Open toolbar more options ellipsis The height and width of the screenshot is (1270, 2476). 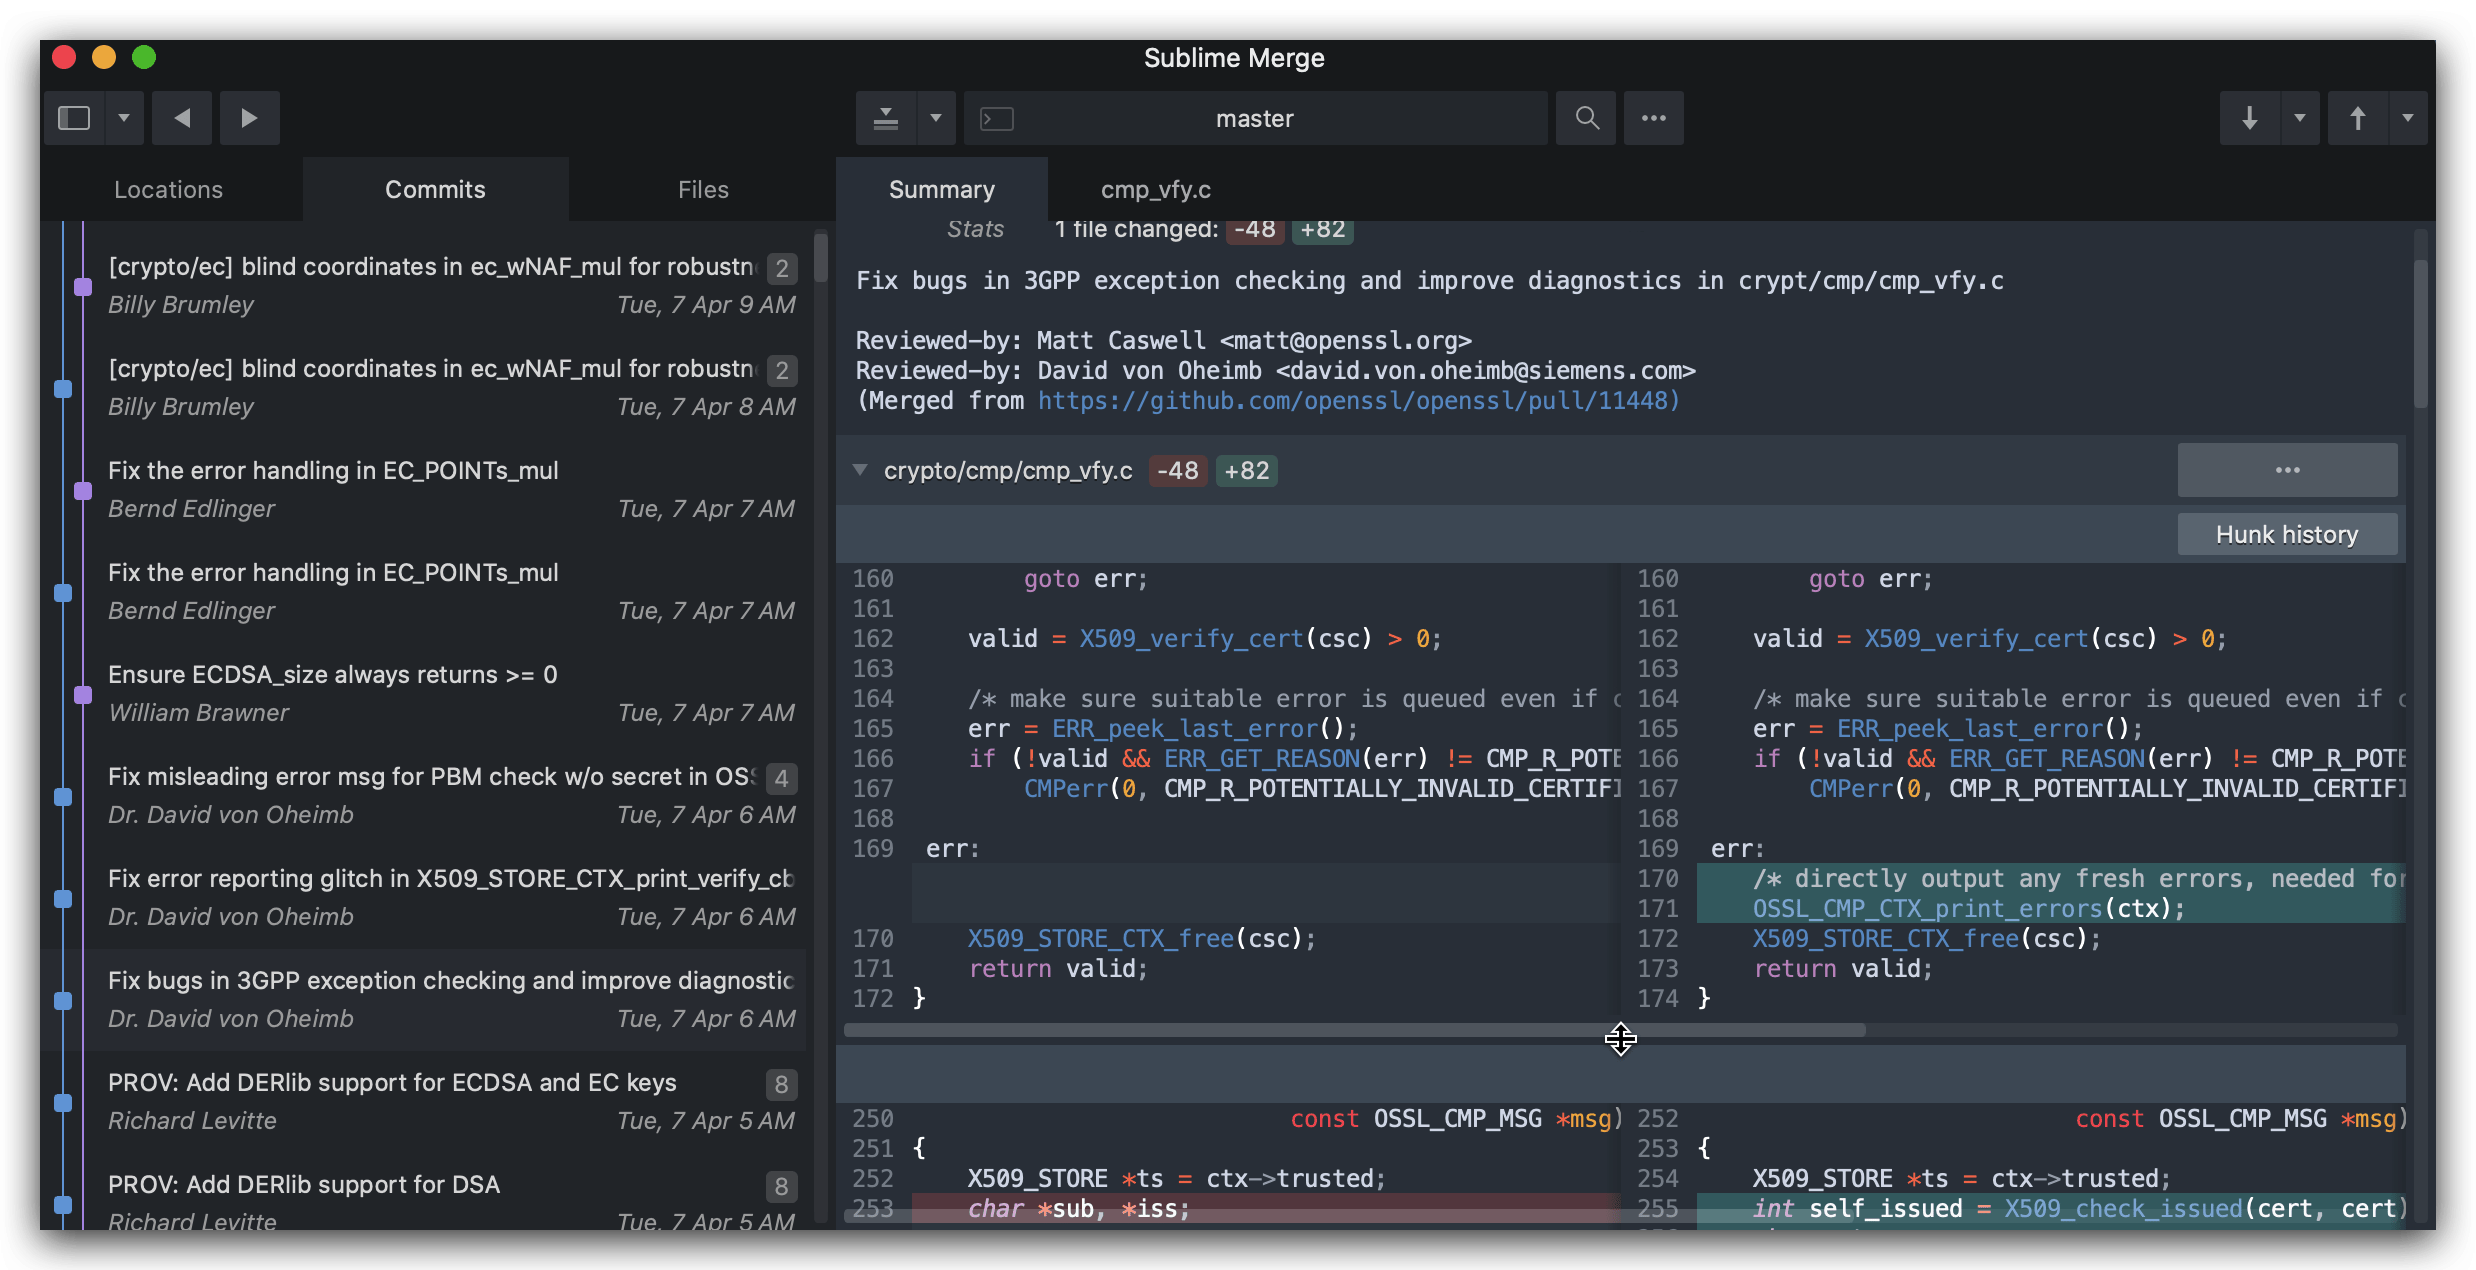(x=1653, y=118)
